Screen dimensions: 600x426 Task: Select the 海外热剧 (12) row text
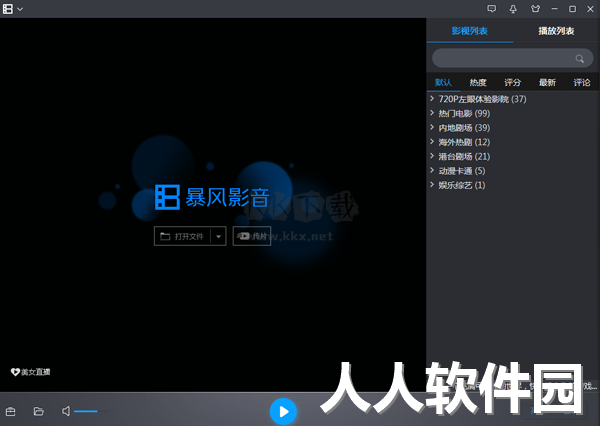pos(464,142)
